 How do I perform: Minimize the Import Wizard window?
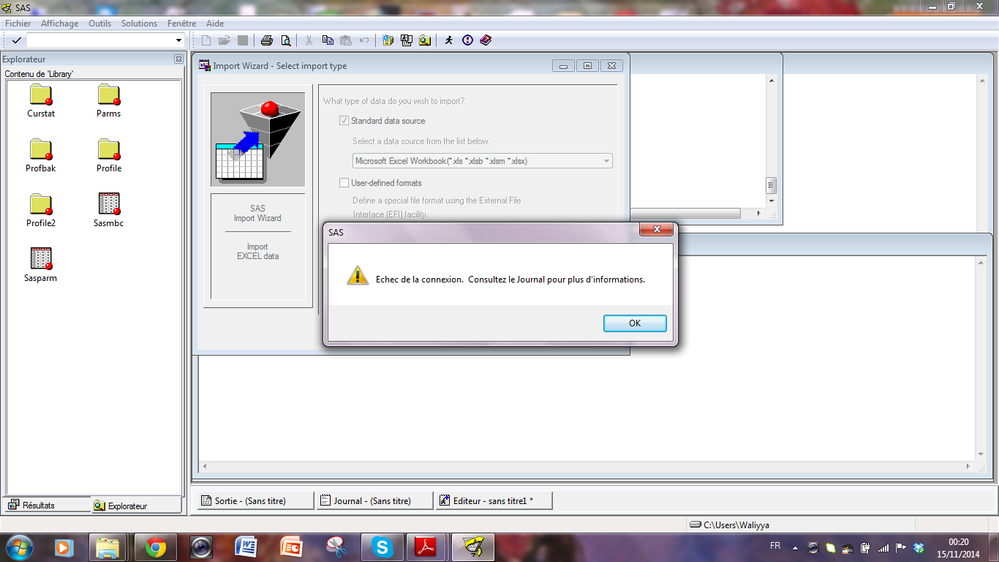(x=563, y=66)
